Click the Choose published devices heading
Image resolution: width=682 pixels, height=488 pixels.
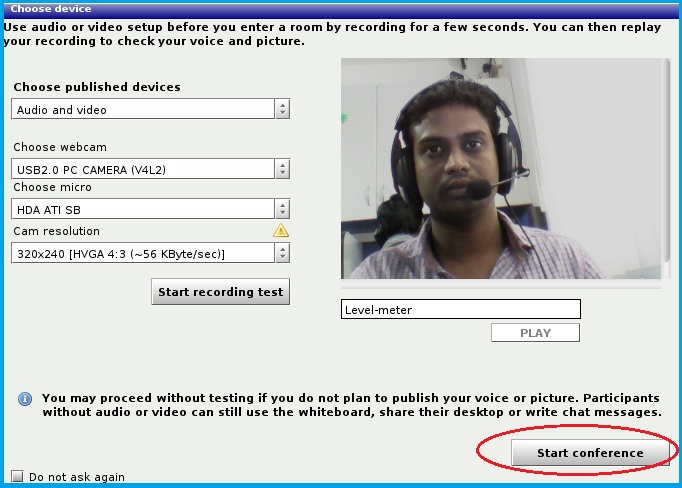(x=97, y=87)
